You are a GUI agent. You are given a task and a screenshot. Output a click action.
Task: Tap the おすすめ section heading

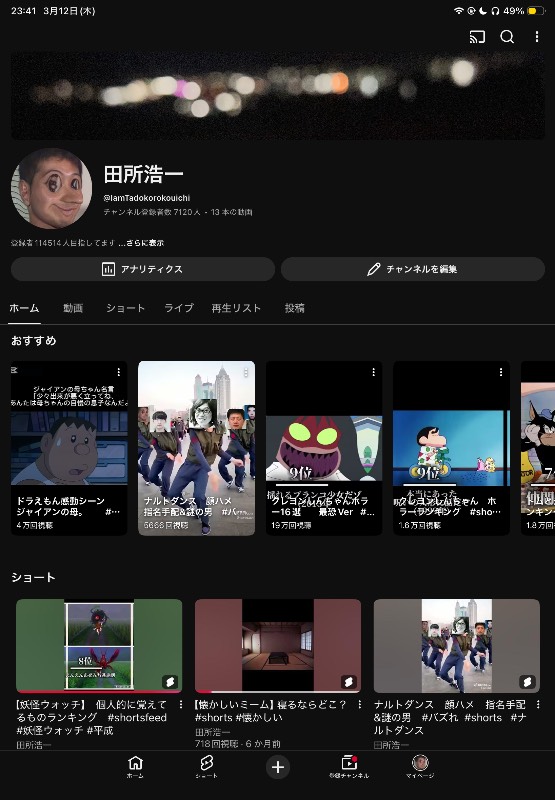34,341
